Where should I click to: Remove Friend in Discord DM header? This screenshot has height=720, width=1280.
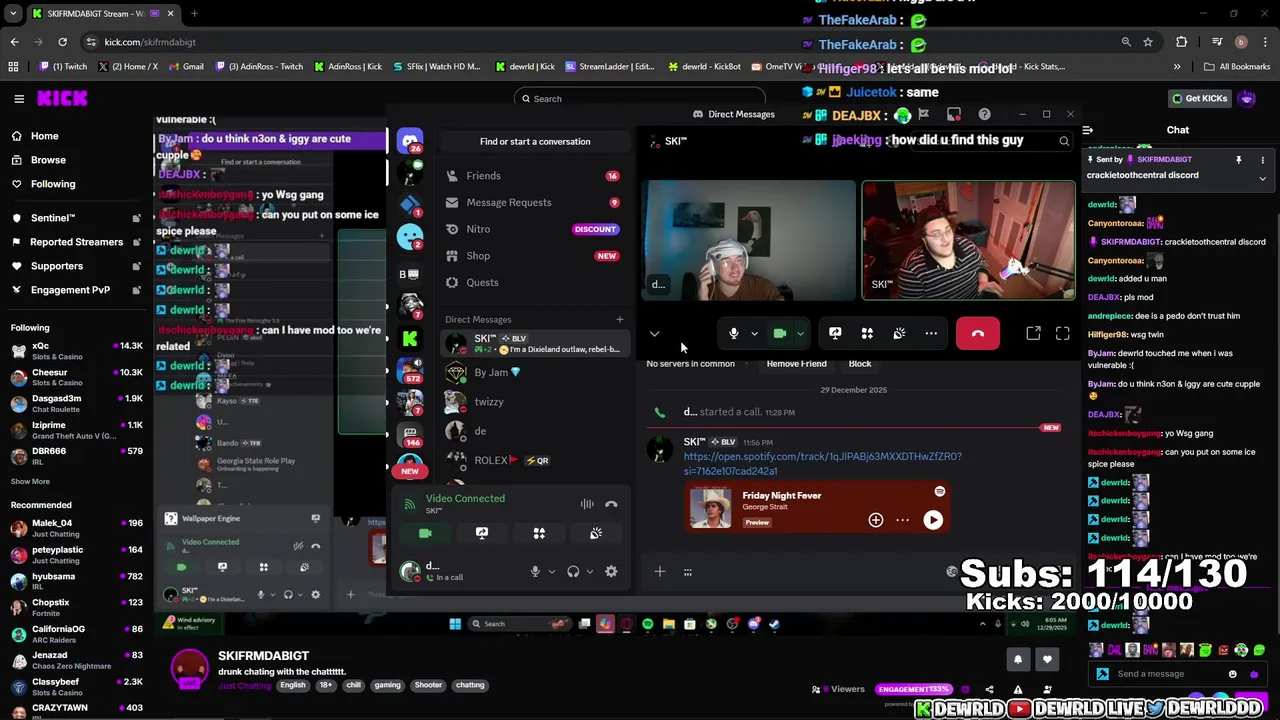(x=796, y=364)
